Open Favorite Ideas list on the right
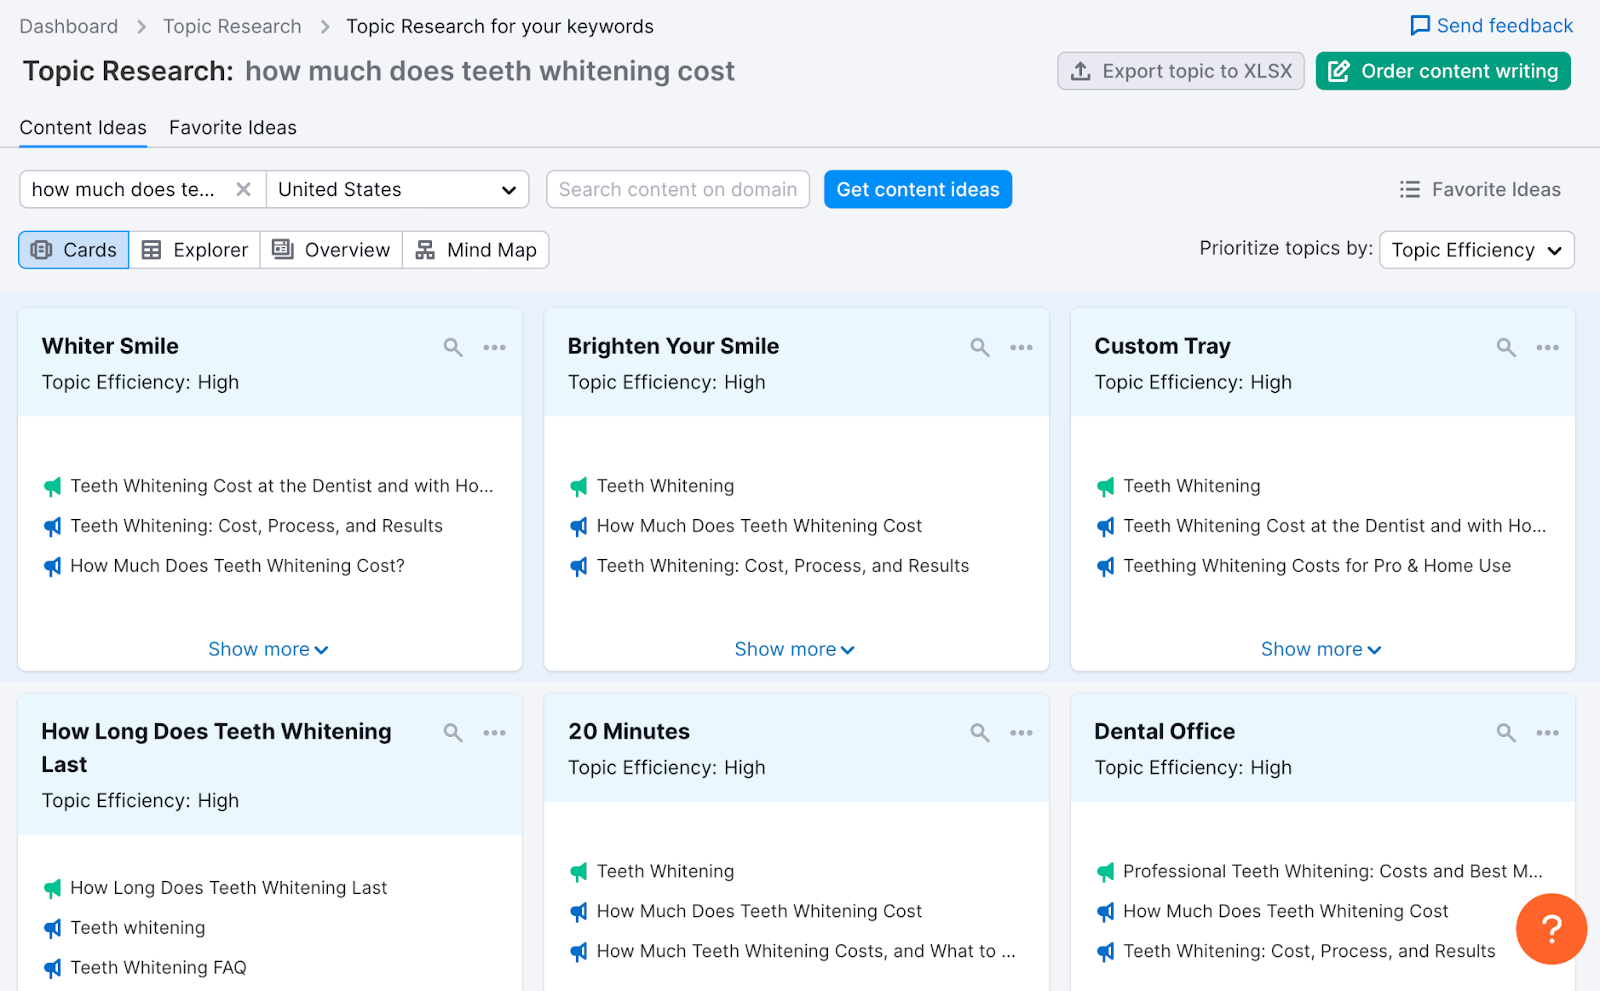The width and height of the screenshot is (1600, 991). pyautogui.click(x=1480, y=189)
